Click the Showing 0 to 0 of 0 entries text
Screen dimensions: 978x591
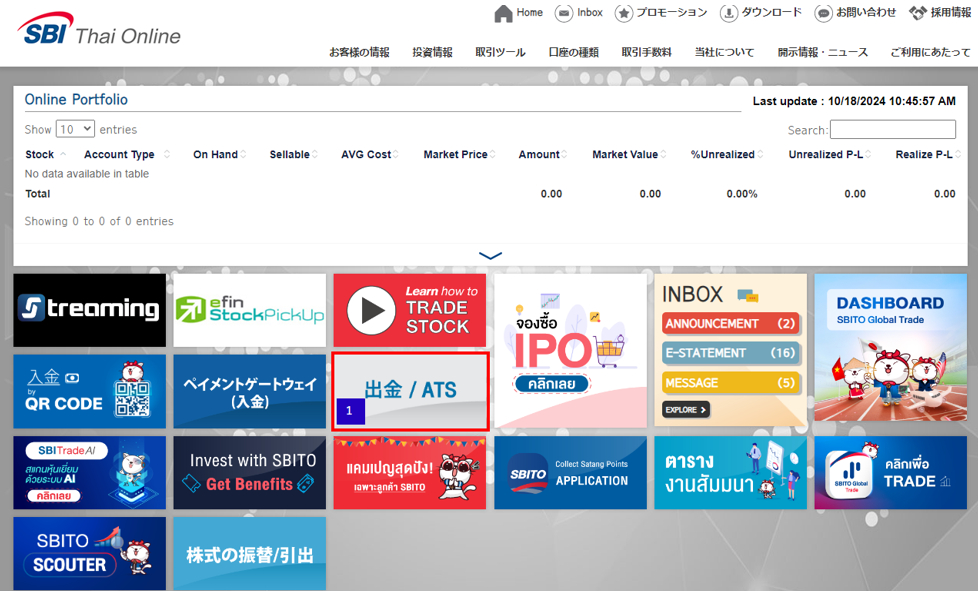[x=99, y=221]
